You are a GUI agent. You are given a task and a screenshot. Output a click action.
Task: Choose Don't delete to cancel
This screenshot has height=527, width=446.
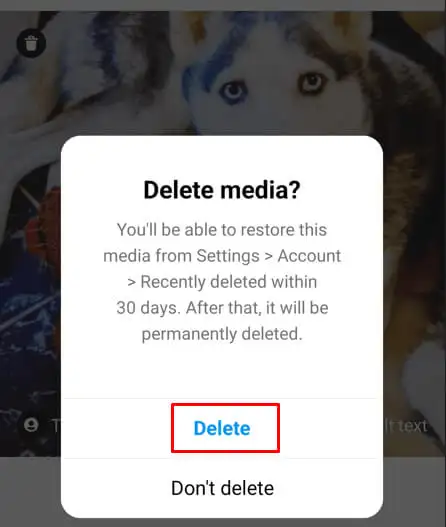click(x=222, y=488)
